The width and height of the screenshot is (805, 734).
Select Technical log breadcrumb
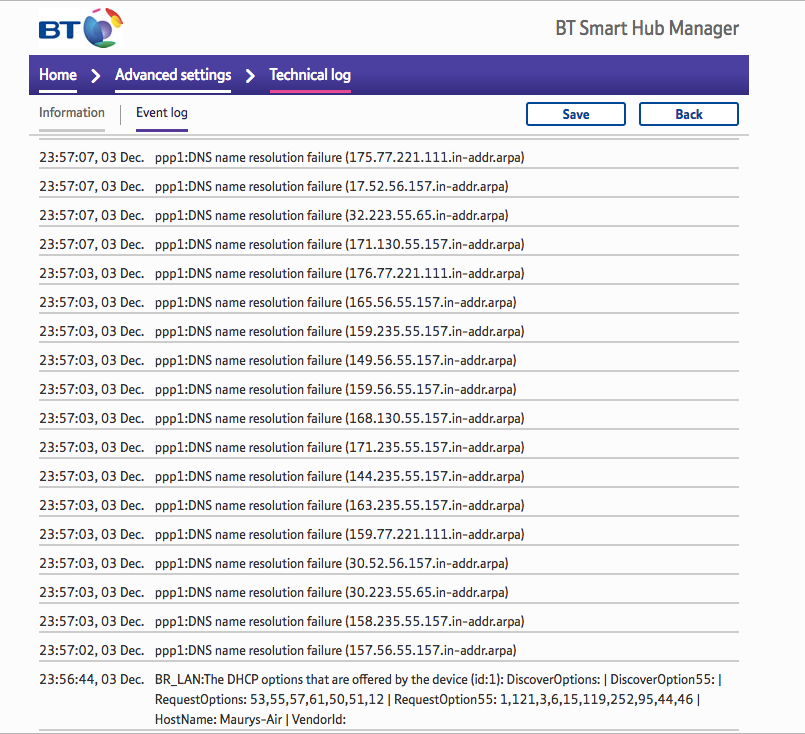click(310, 75)
